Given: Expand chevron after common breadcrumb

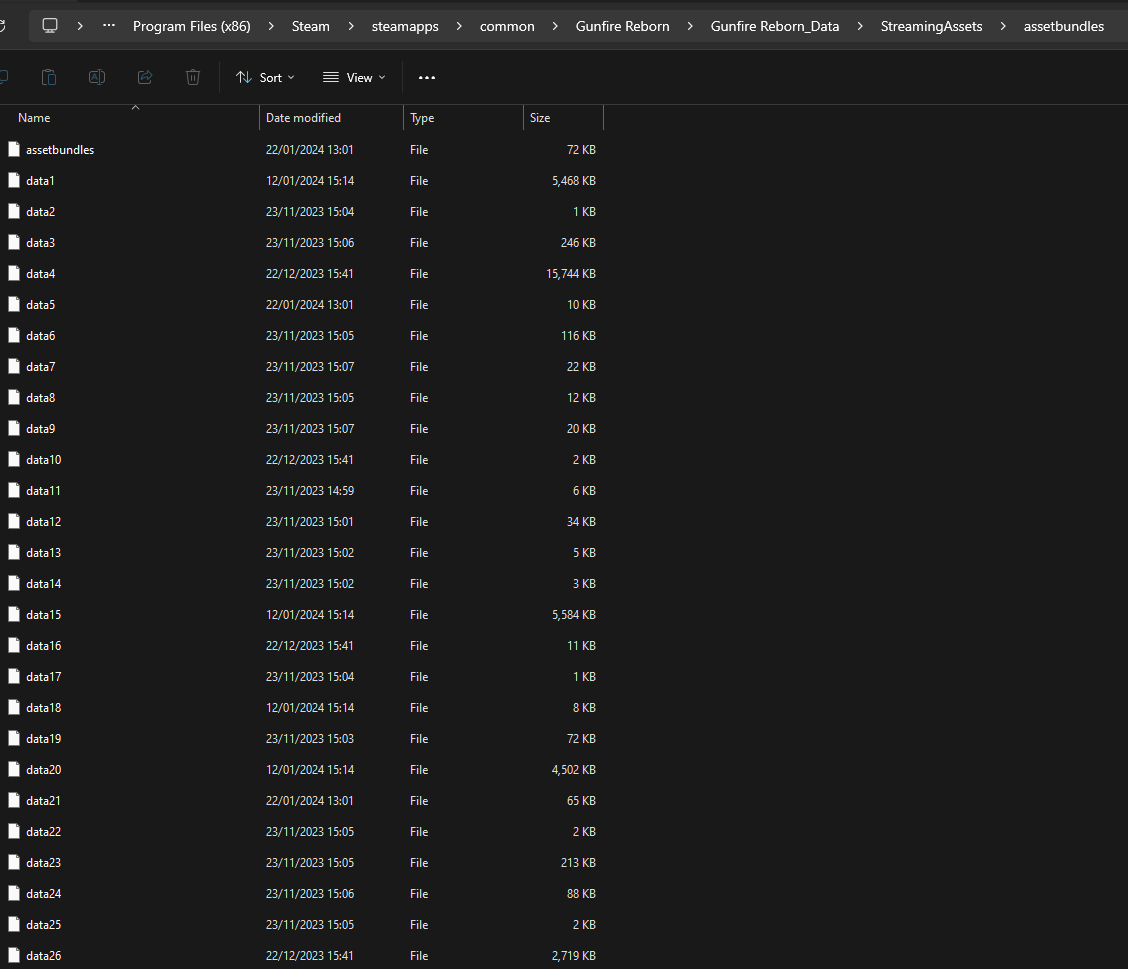Looking at the screenshot, I should [x=555, y=26].
